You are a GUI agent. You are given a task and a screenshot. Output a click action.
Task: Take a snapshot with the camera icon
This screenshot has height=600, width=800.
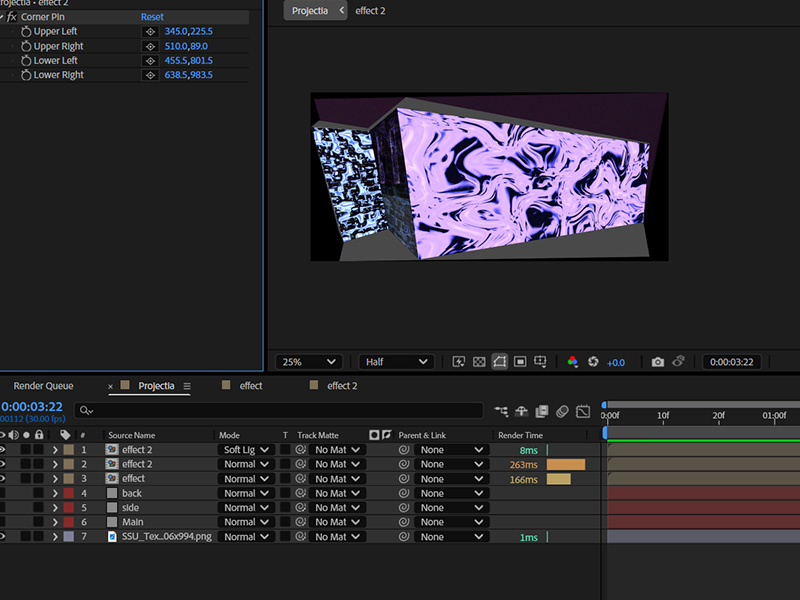pyautogui.click(x=657, y=362)
